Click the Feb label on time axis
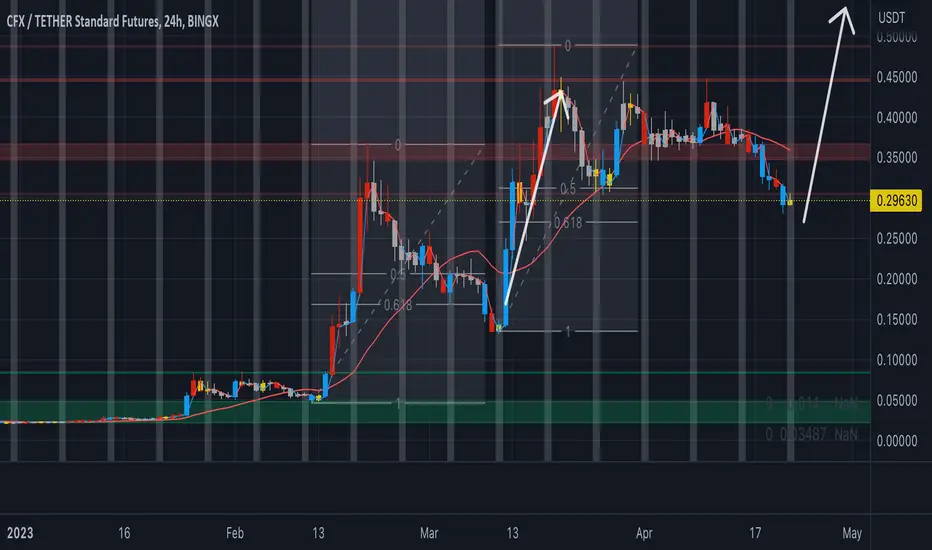The image size is (932, 550). point(235,533)
